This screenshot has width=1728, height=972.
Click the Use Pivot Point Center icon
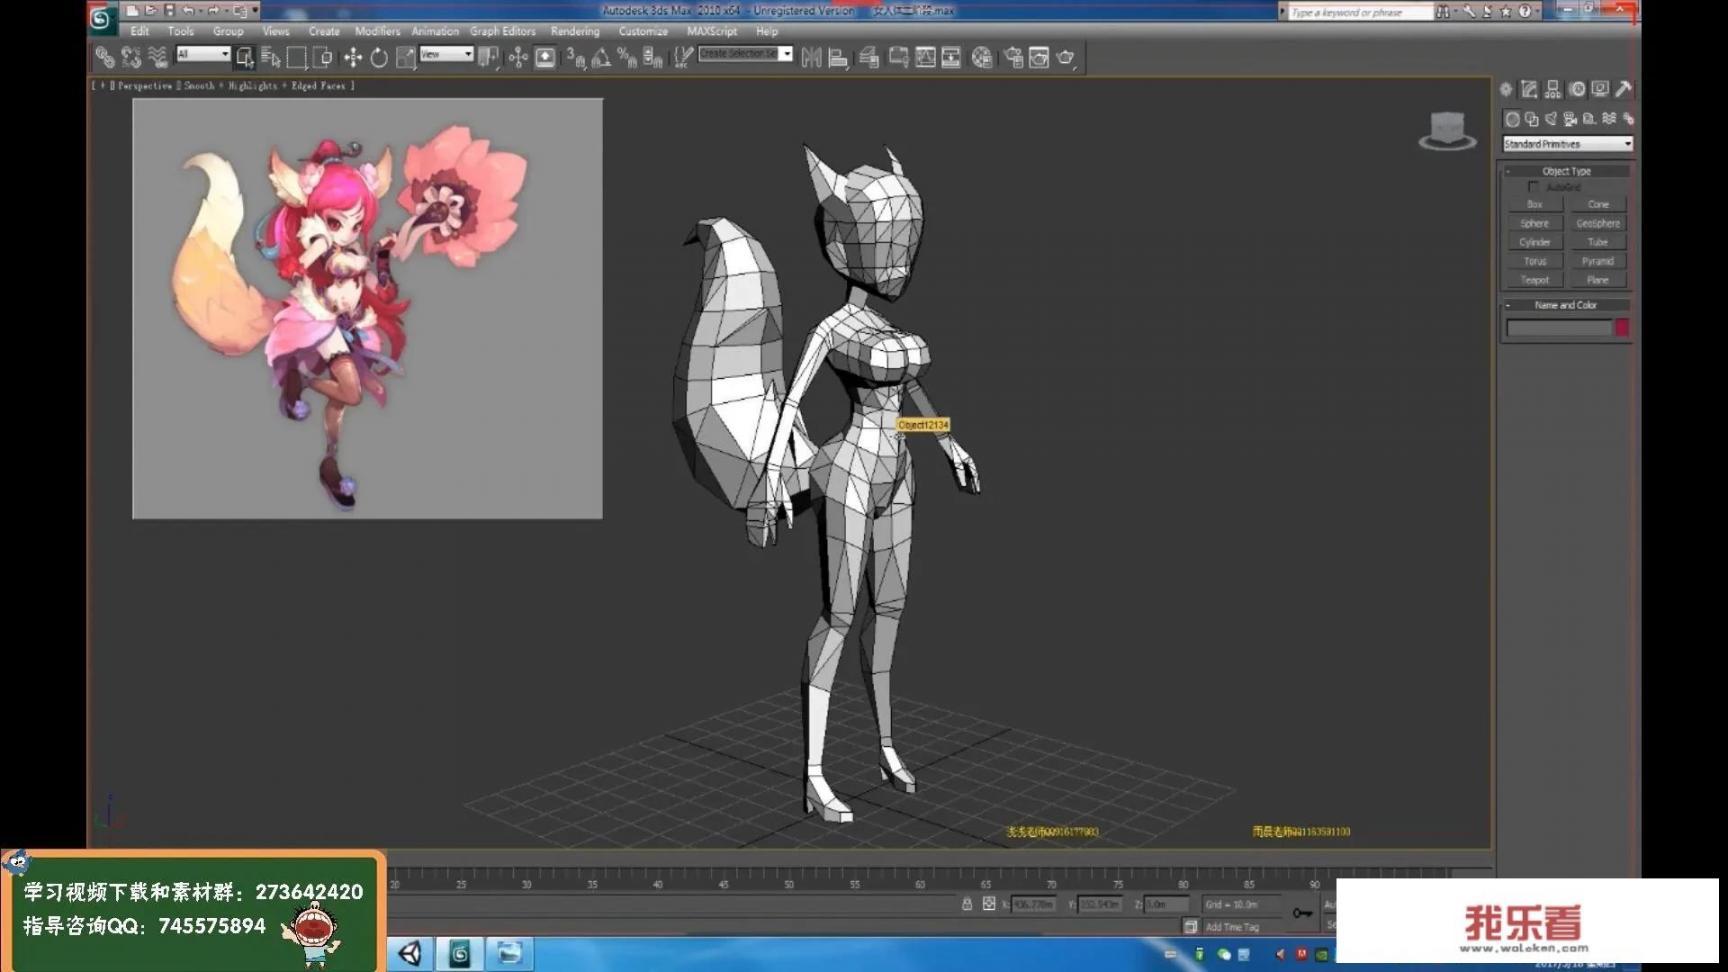pos(488,58)
